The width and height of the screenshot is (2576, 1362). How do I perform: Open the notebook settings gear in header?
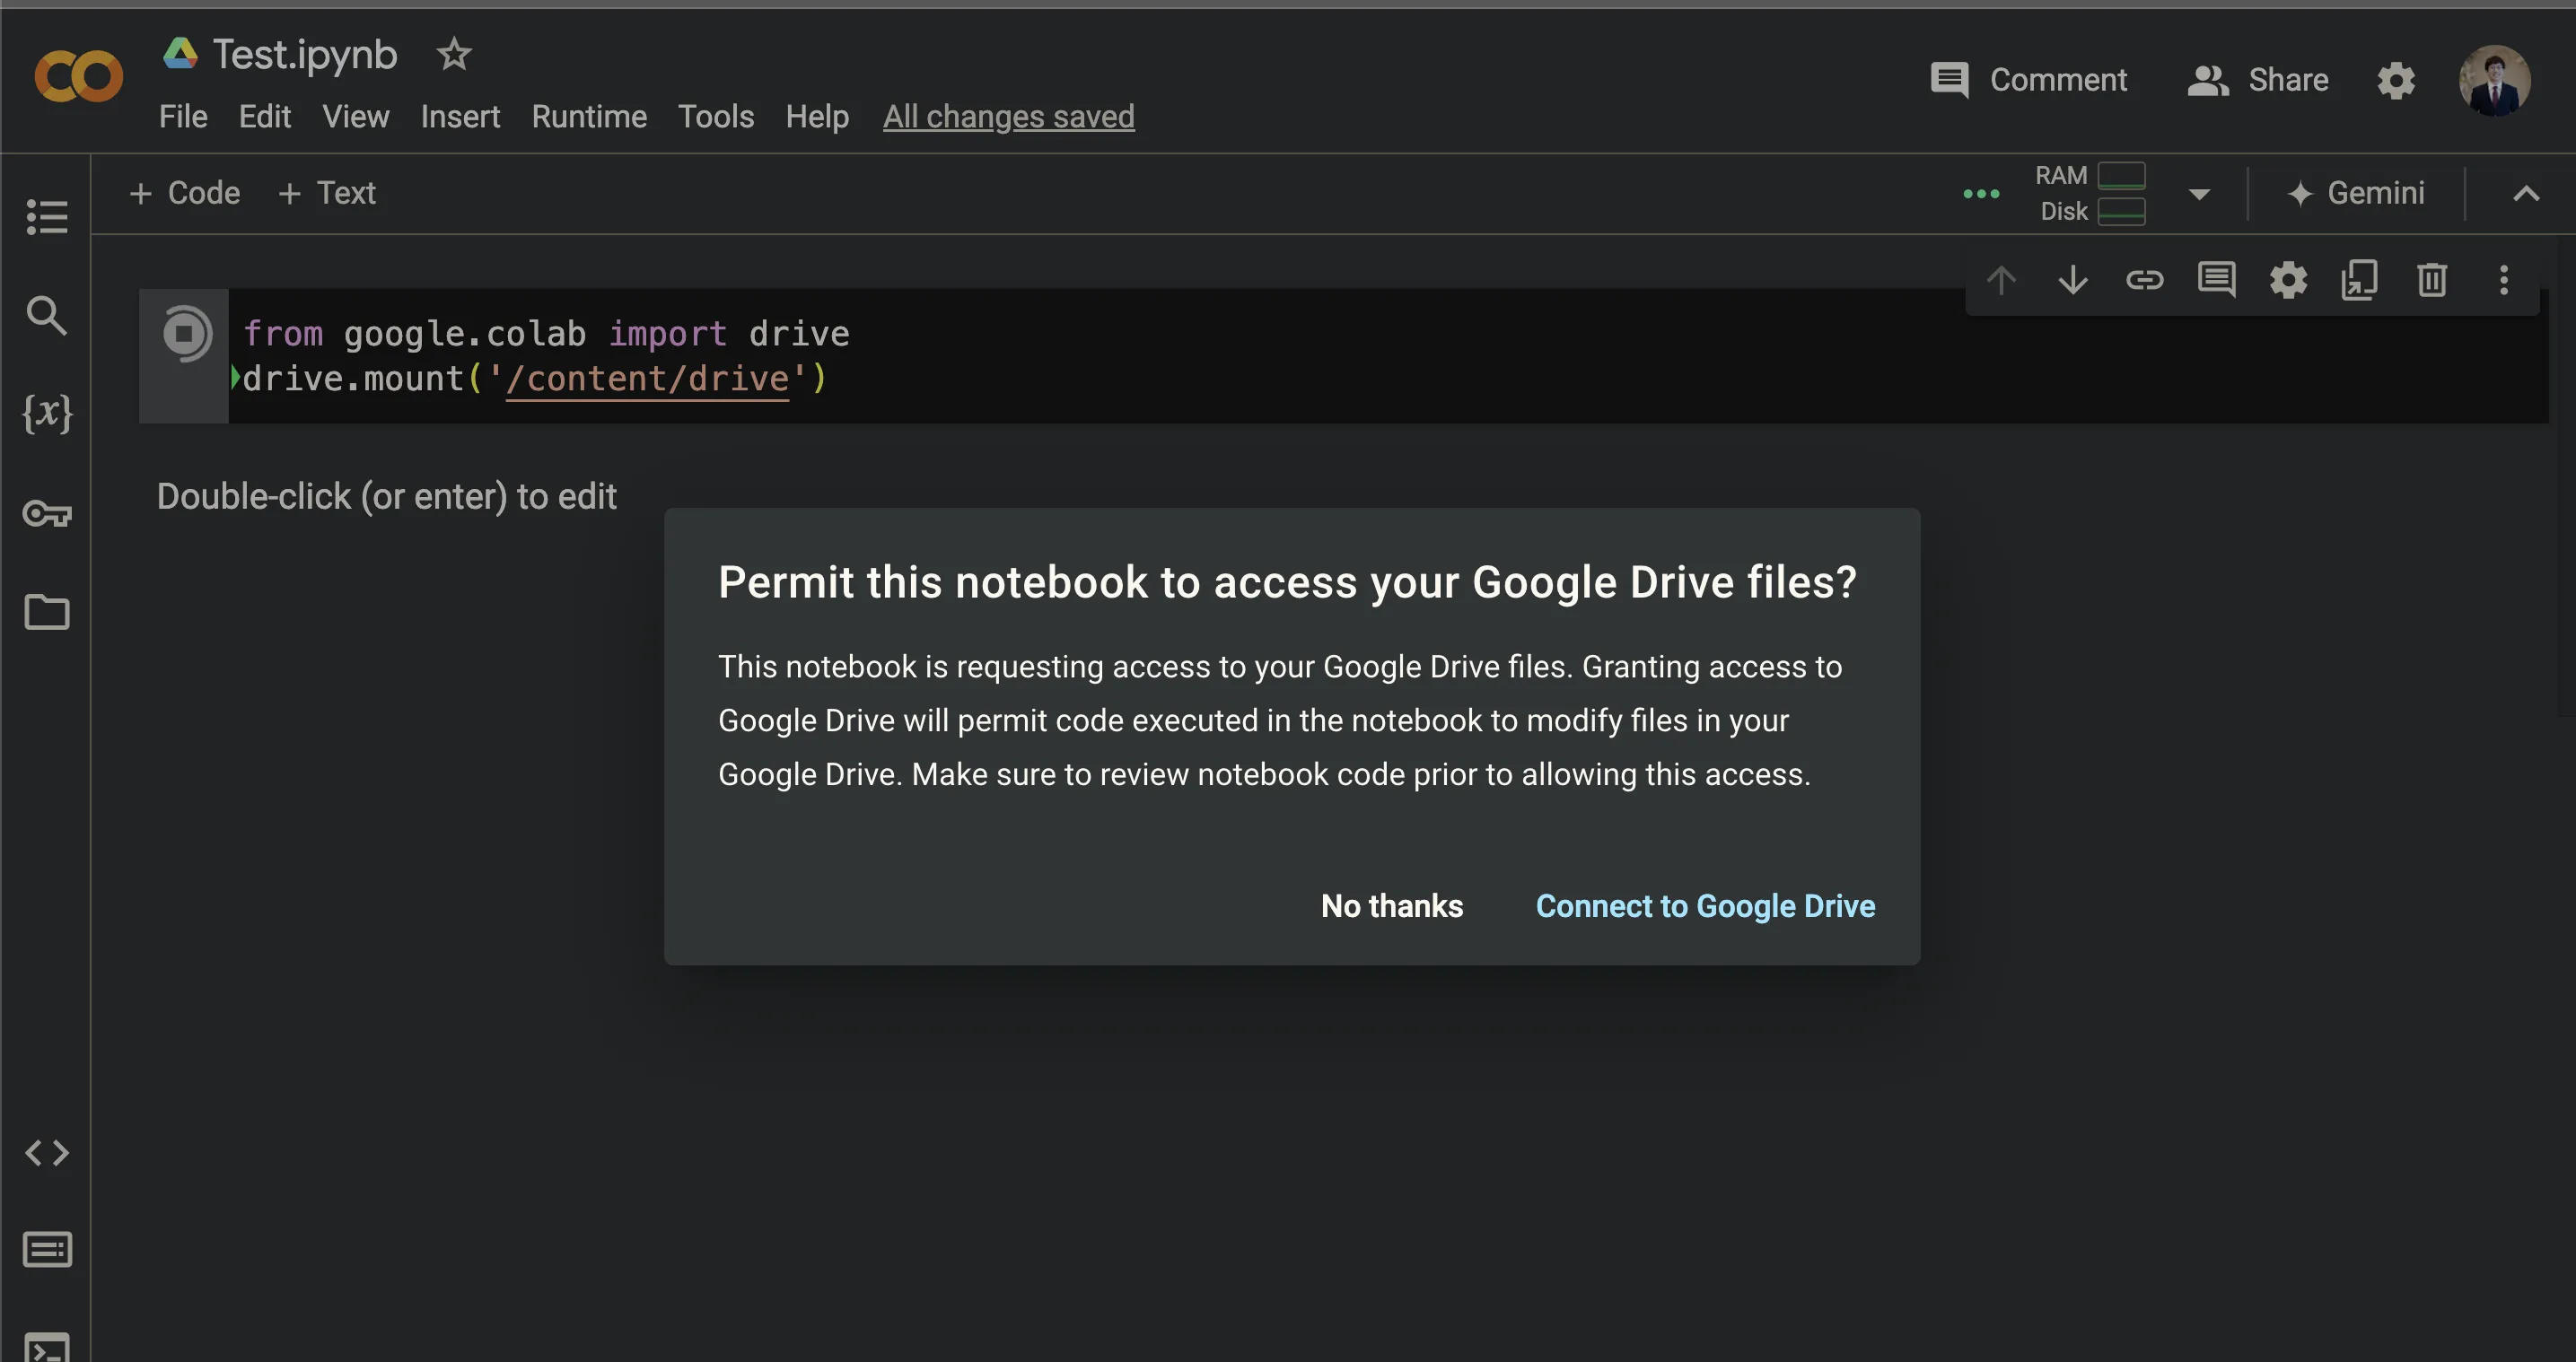[2396, 80]
